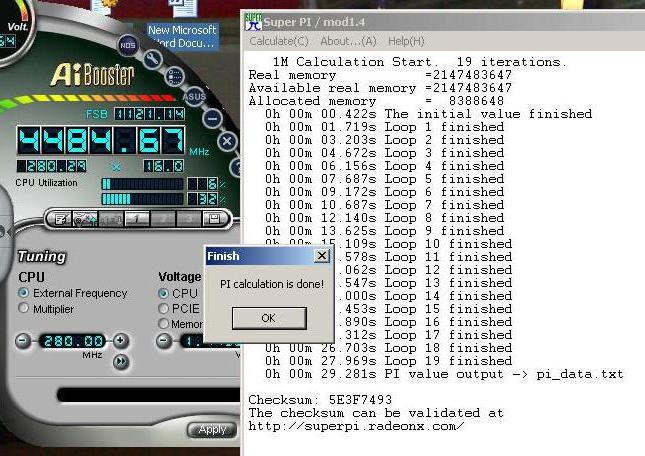The height and width of the screenshot is (456, 645).
Task: Close AiBooster with the round X icon
Action: [227, 141]
